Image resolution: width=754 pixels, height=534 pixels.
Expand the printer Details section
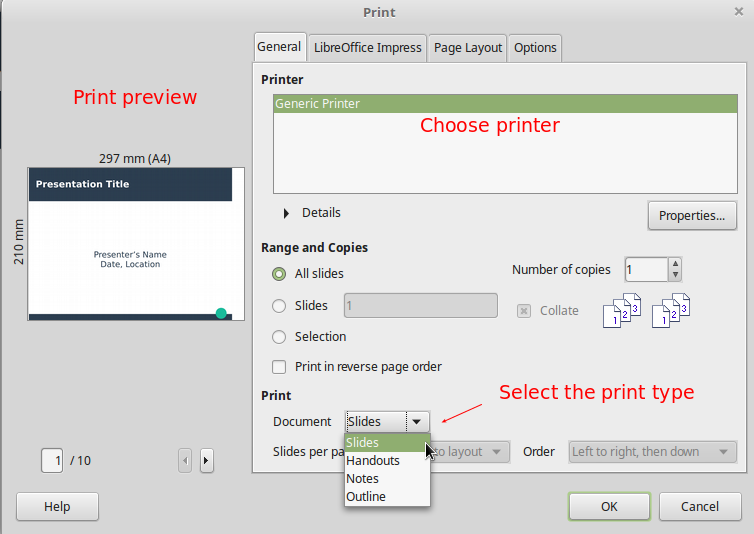pos(289,213)
